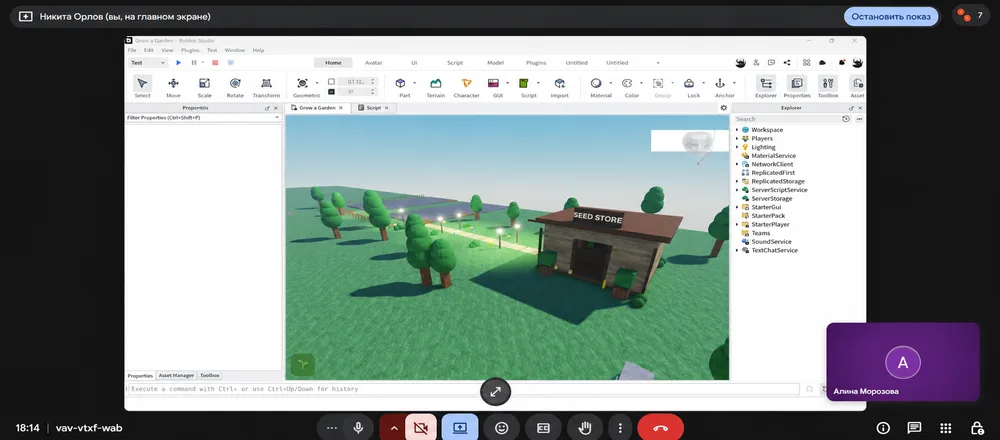Insert a new Part
The image size is (1000, 440).
click(x=401, y=84)
